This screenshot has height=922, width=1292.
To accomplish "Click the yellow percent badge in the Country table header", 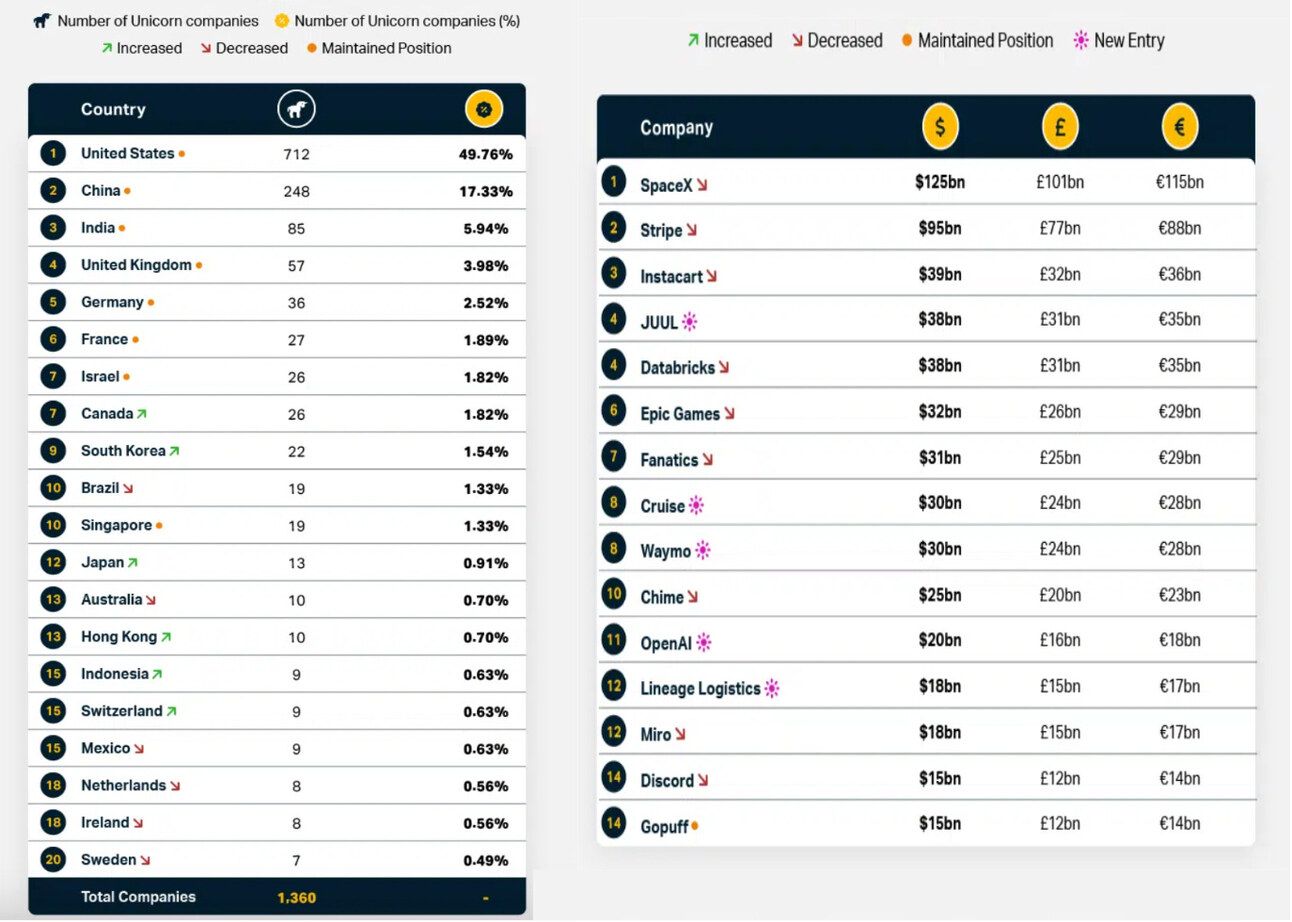I will click(x=484, y=109).
